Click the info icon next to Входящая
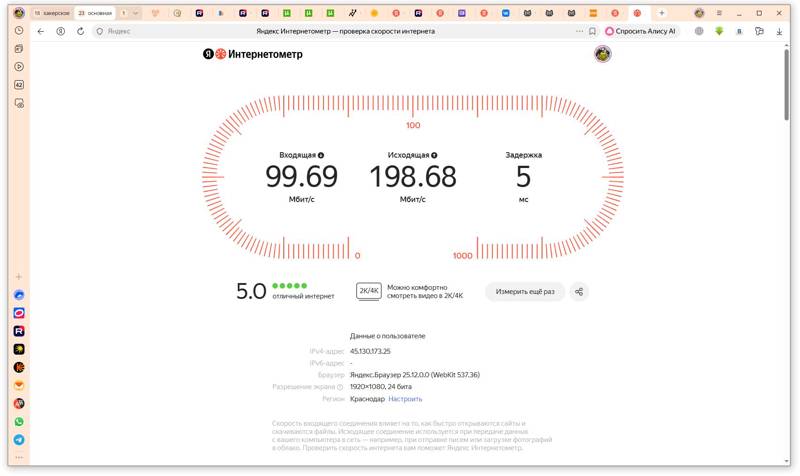This screenshot has height=476, width=800. 321,156
